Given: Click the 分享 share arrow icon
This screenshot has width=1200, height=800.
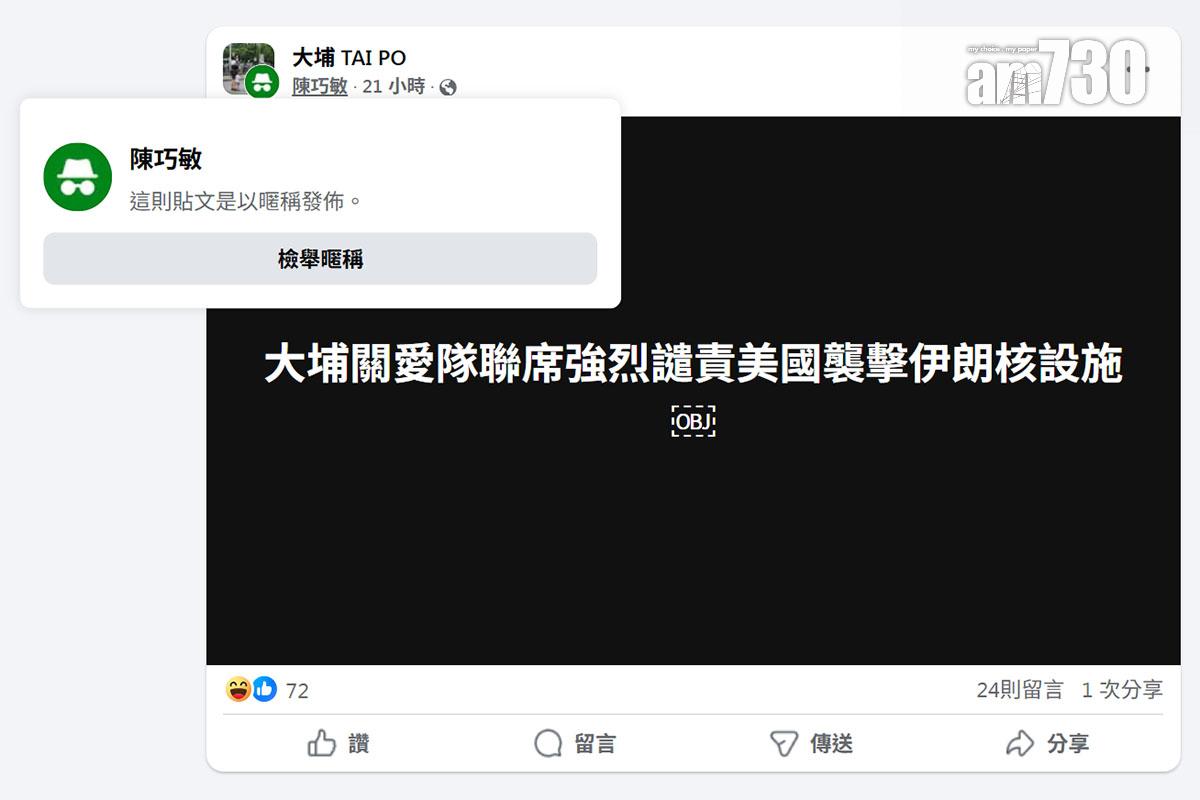Looking at the screenshot, I should pyautogui.click(x=1019, y=743).
